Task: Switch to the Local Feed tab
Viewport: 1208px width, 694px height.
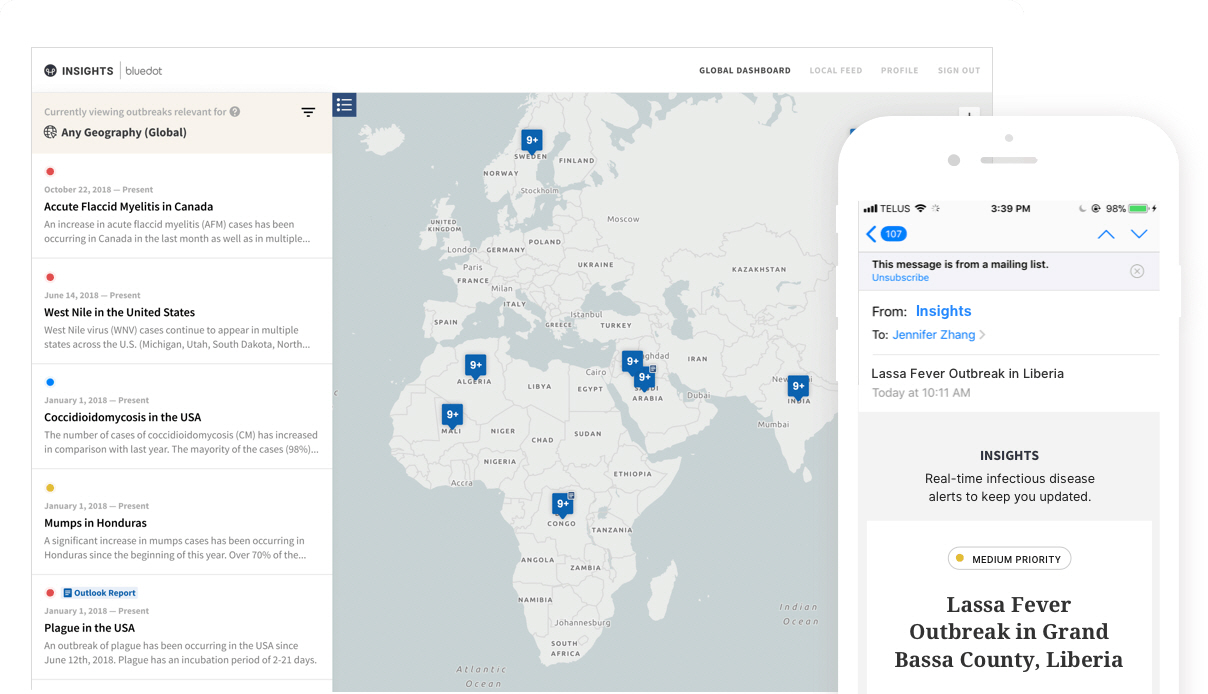Action: [835, 71]
